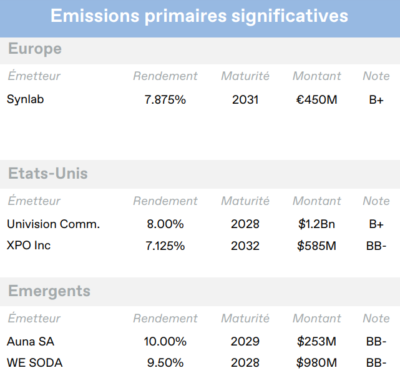The width and height of the screenshot is (400, 378).
Task: Click the $1.2Bn amount
Action: tap(317, 224)
